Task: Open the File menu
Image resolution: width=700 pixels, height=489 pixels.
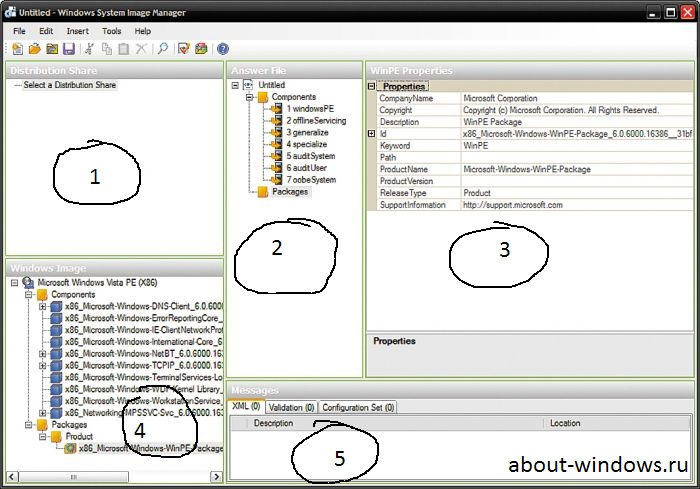Action: click(19, 31)
